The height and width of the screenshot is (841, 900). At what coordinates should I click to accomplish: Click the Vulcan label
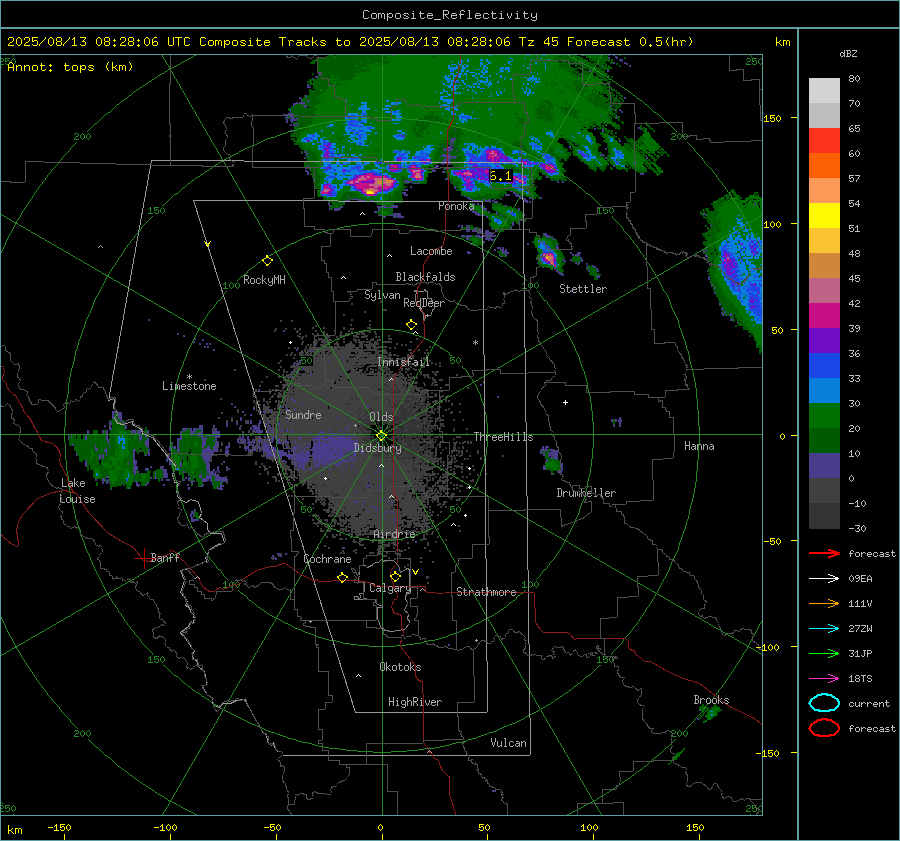tap(508, 743)
